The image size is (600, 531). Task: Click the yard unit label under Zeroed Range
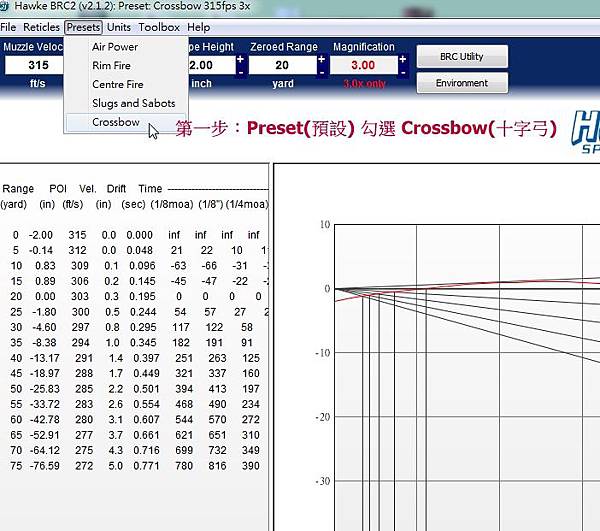click(283, 83)
